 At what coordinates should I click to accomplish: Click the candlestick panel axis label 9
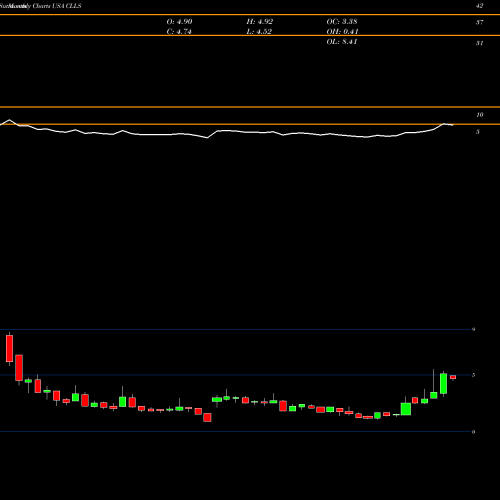(x=473, y=329)
